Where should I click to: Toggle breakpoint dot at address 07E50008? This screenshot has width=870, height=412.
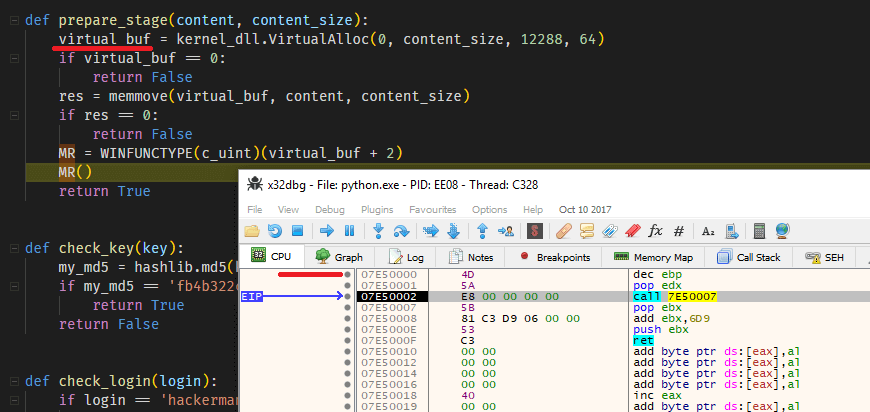pos(347,318)
